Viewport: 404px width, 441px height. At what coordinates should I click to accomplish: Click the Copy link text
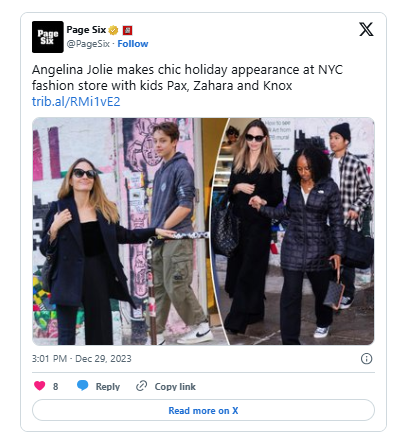pos(175,386)
